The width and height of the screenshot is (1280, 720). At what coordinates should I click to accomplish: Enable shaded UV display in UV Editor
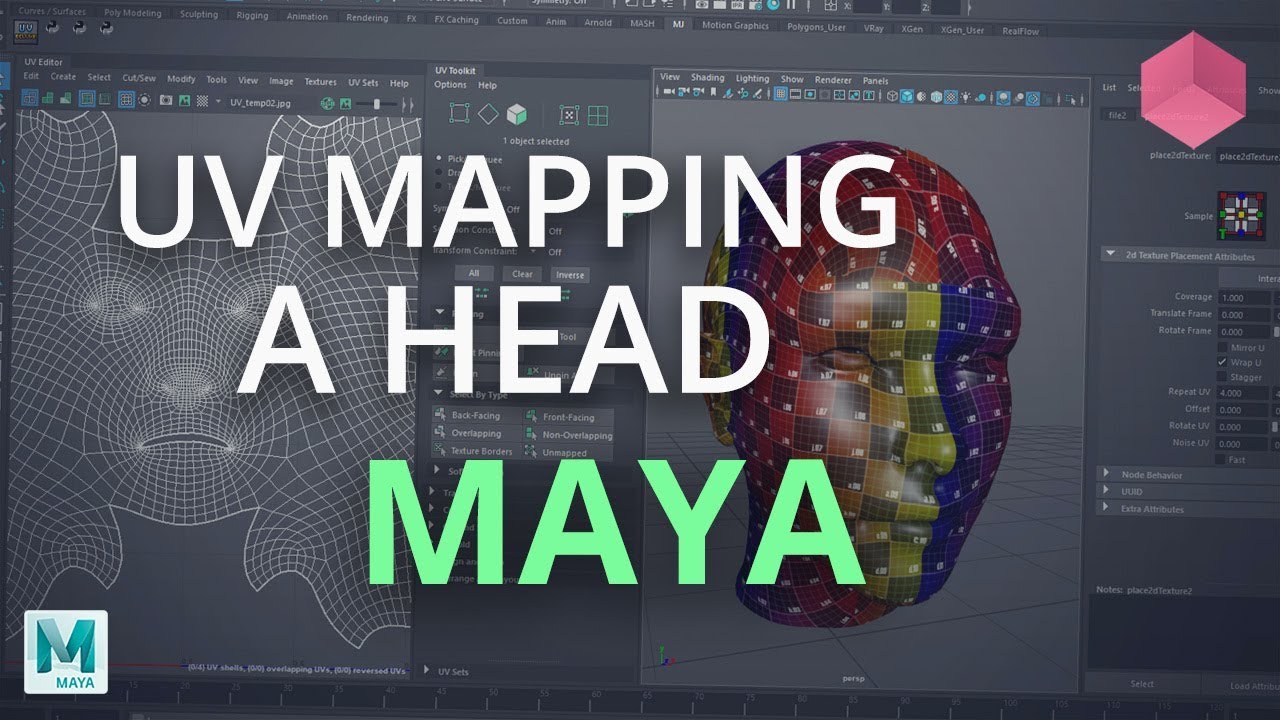pyautogui.click(x=48, y=100)
